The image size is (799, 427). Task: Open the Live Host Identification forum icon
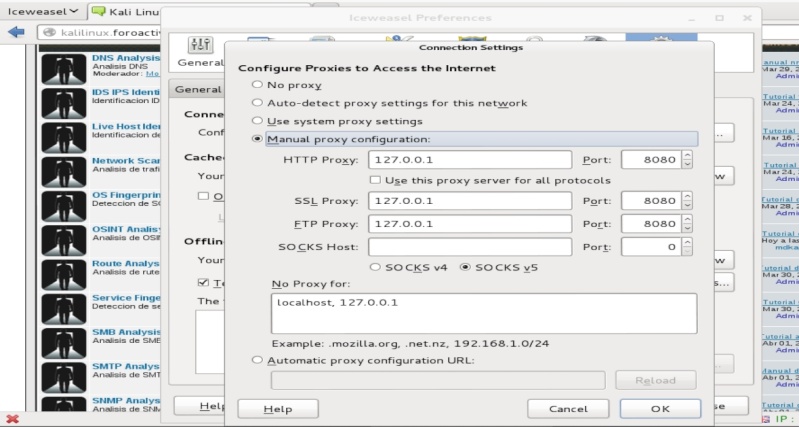64,138
